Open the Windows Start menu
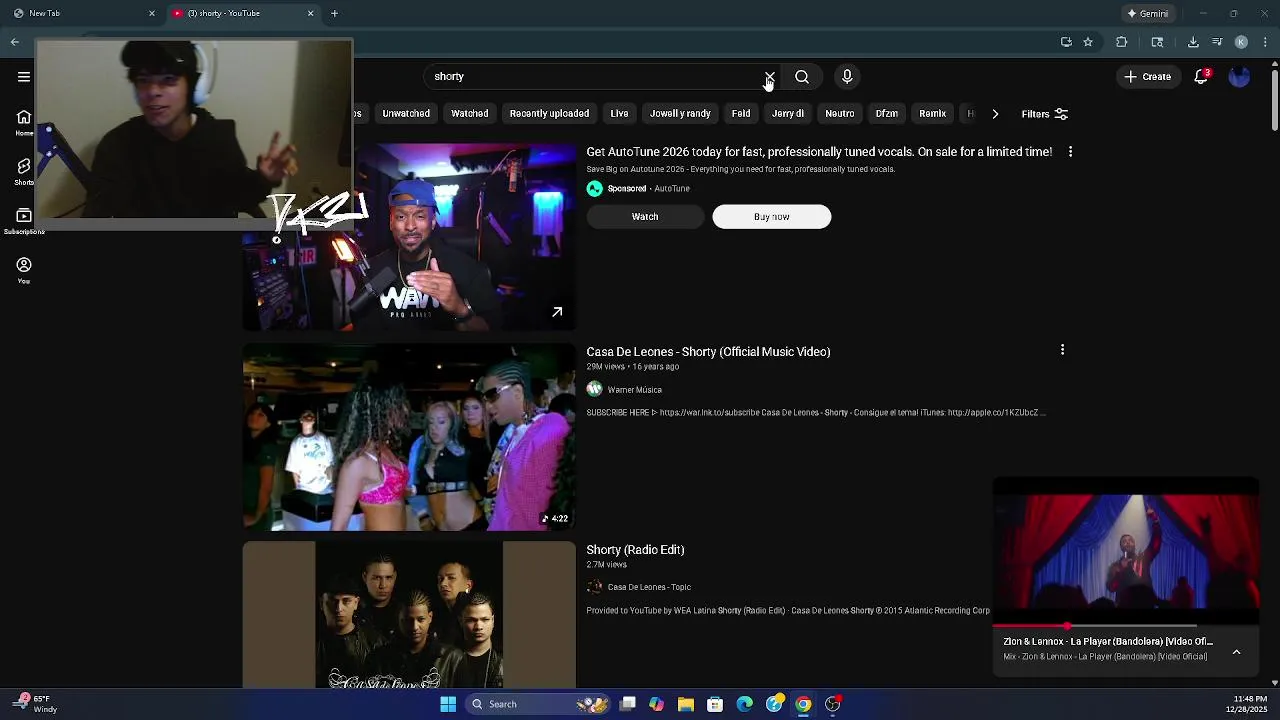The width and height of the screenshot is (1280, 720). pos(448,704)
